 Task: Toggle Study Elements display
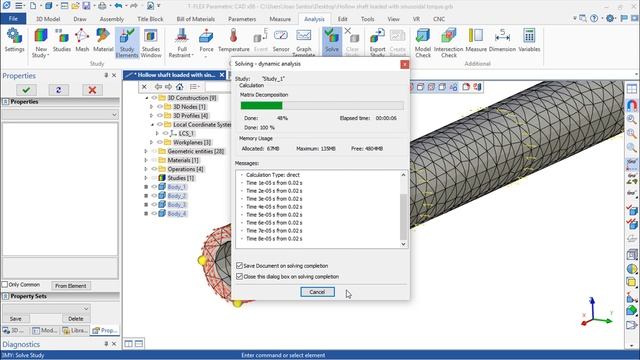pos(127,42)
